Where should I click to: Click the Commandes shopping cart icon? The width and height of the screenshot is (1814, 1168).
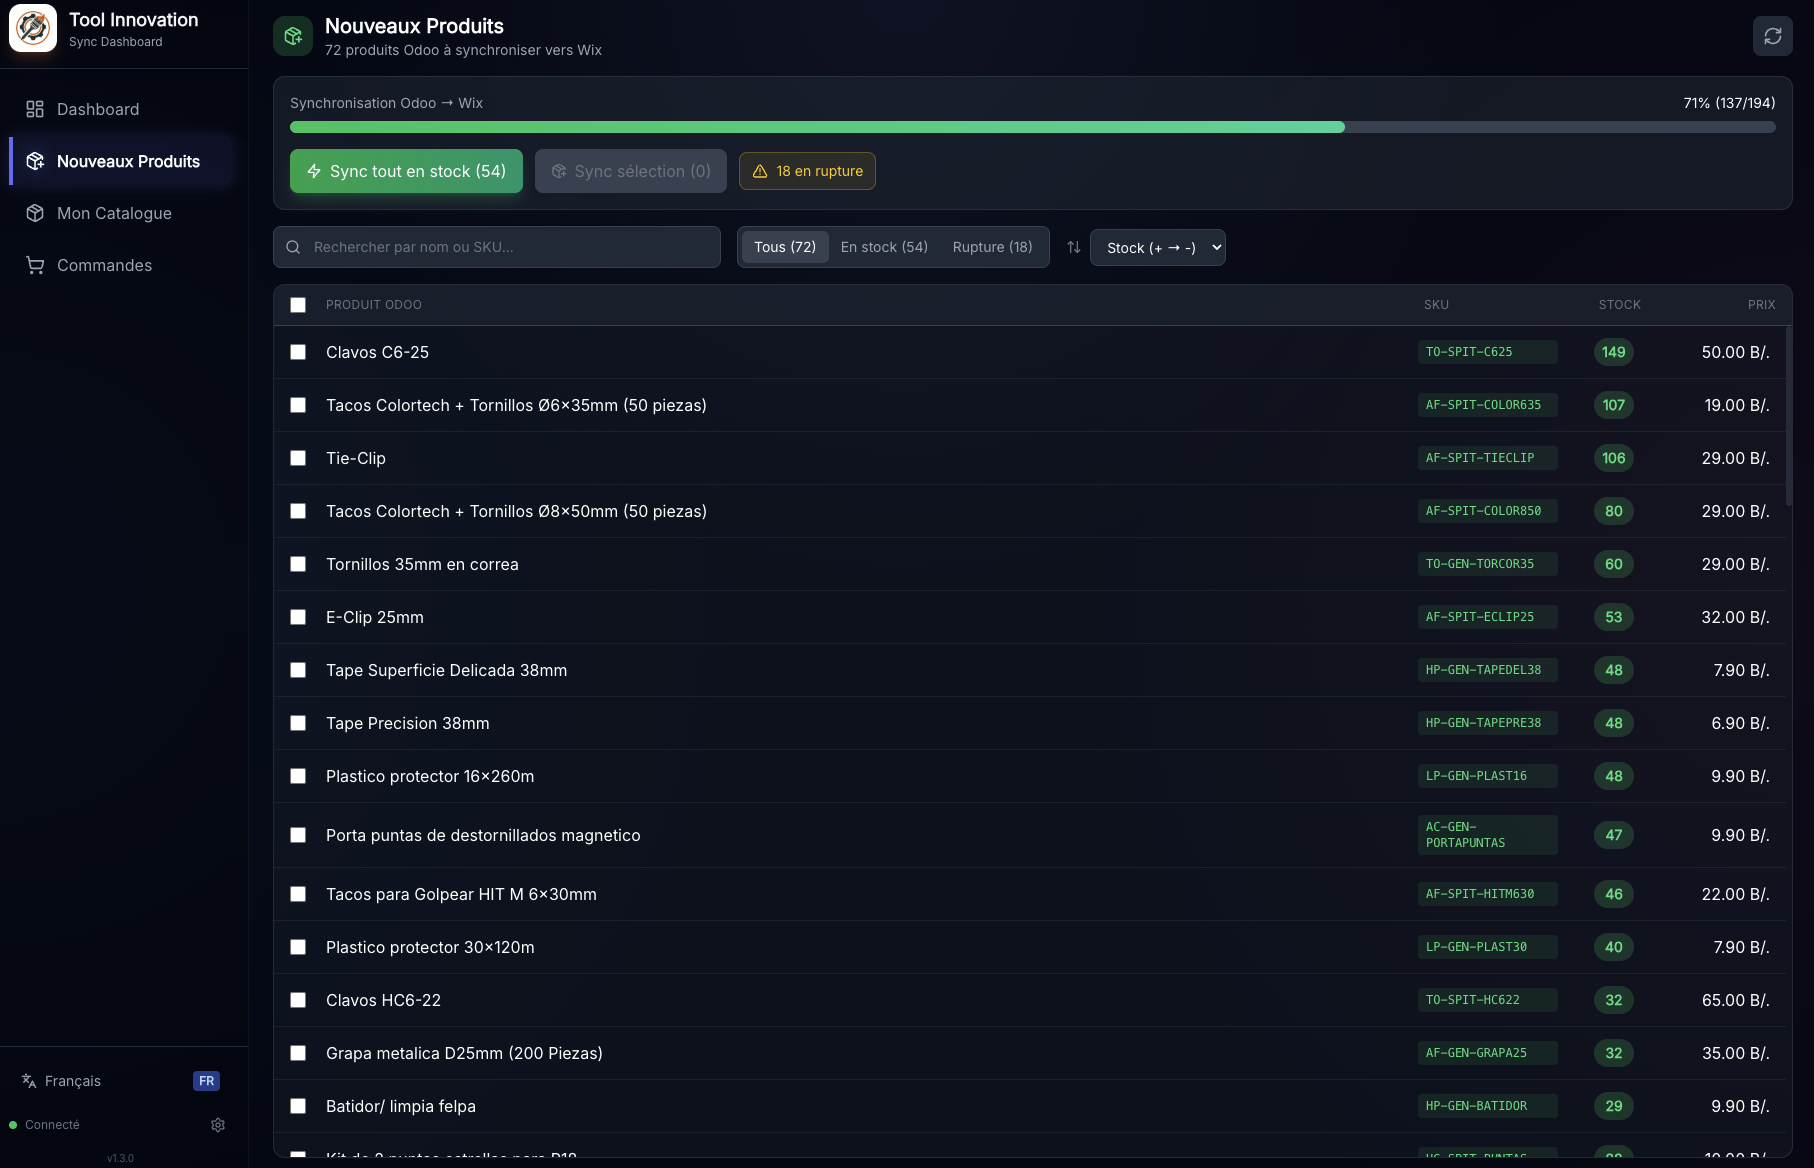(35, 265)
